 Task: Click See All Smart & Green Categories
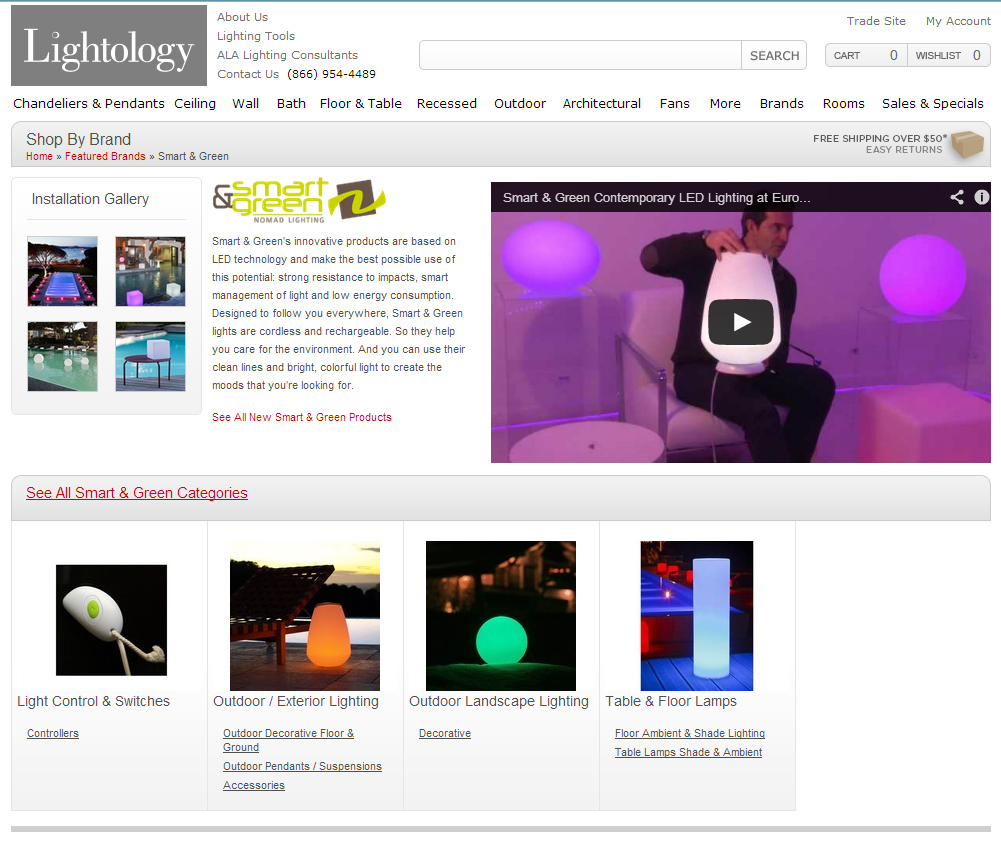(137, 493)
